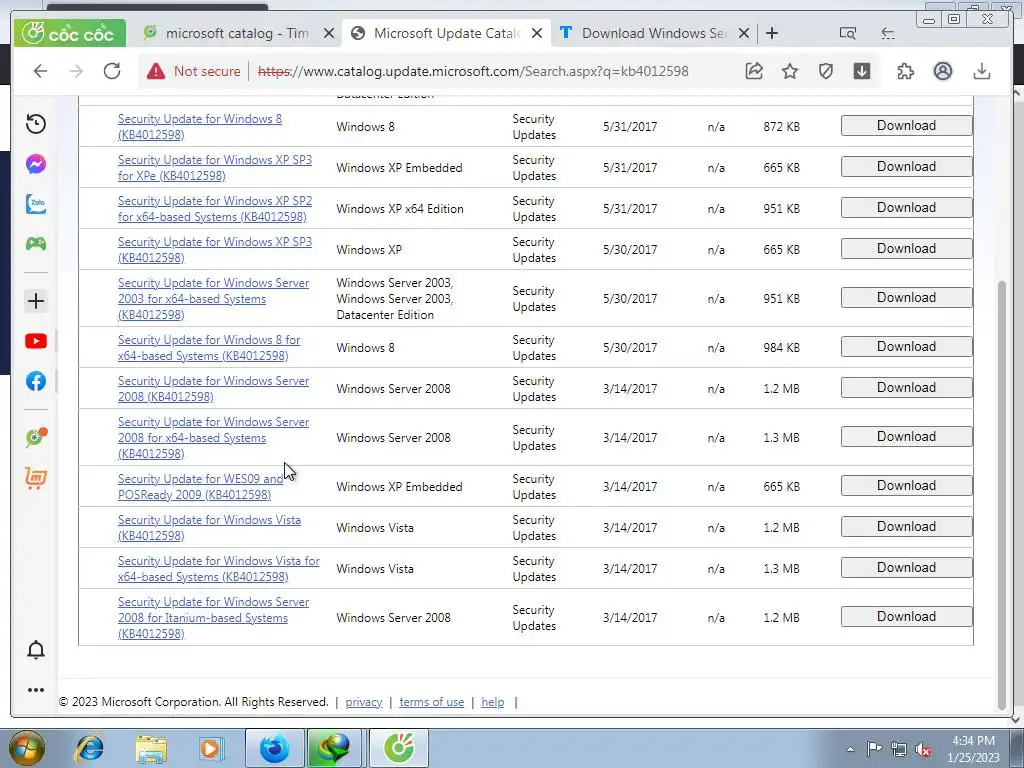Open Messenger in the sidebar
This screenshot has height=768, width=1024.
(36, 163)
